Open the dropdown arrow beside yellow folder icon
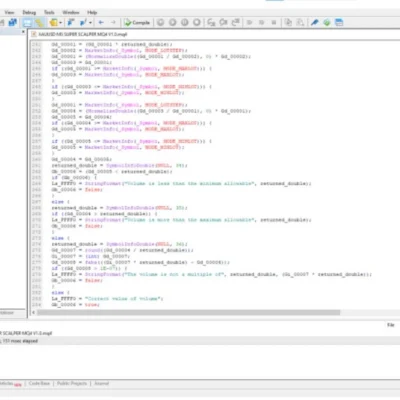 [x=60, y=23]
